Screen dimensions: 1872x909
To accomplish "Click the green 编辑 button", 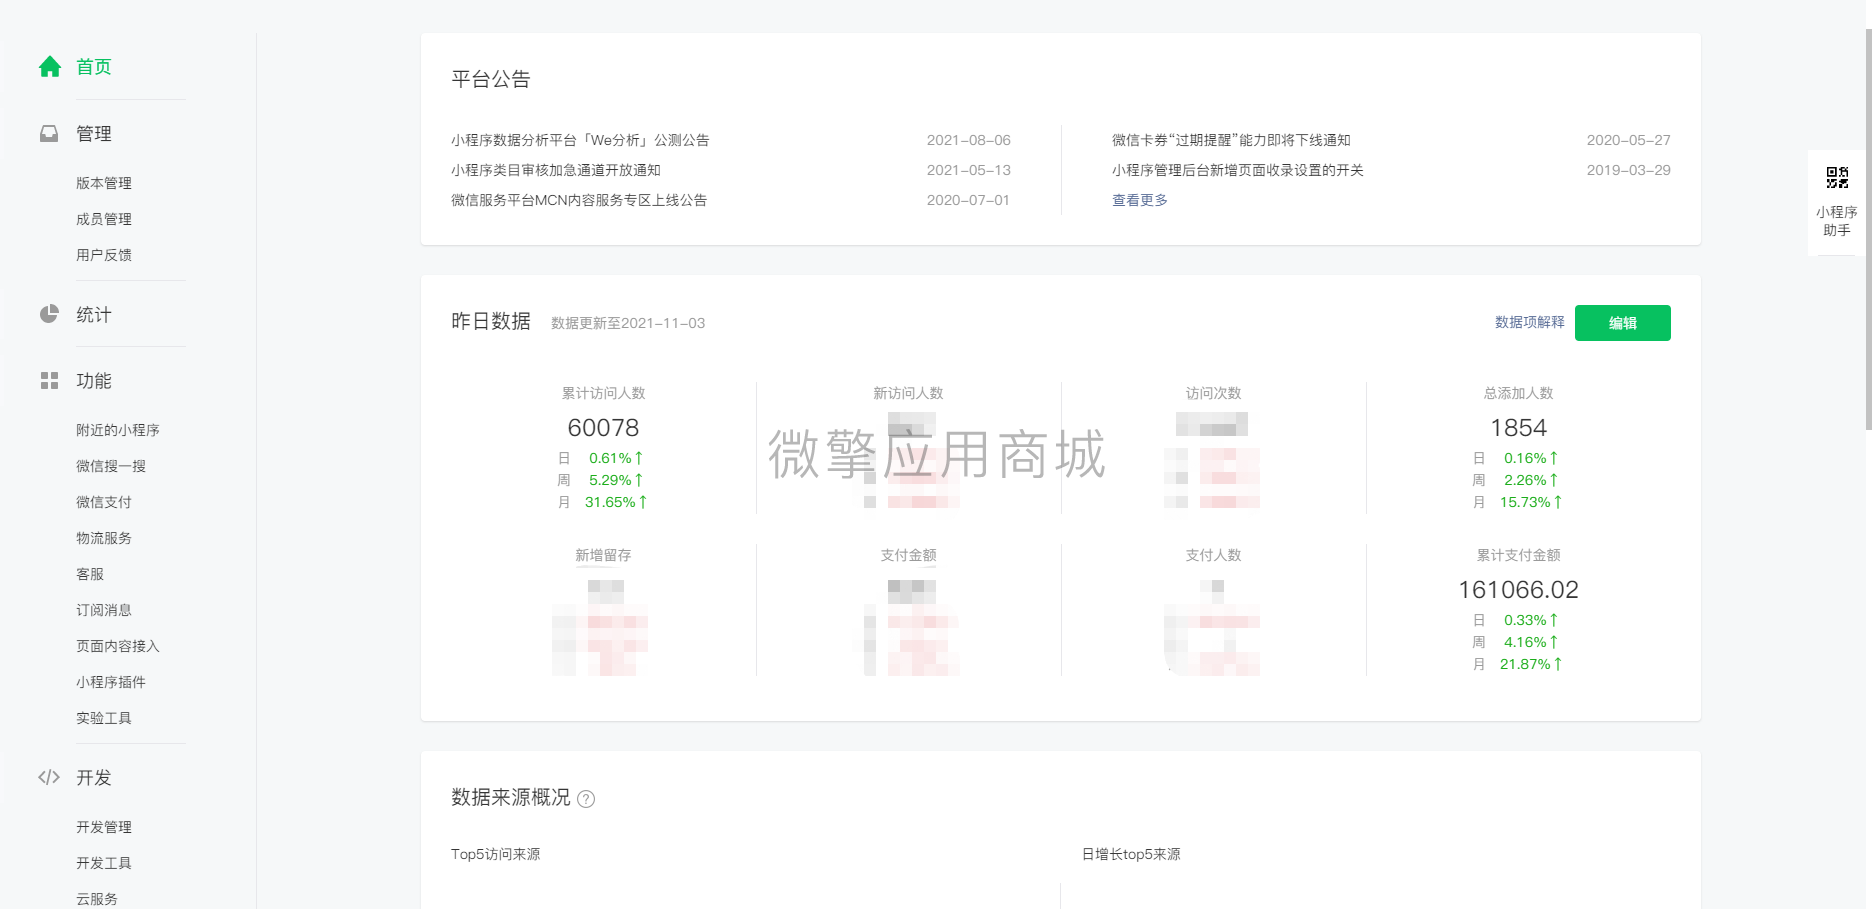I will (x=1622, y=323).
